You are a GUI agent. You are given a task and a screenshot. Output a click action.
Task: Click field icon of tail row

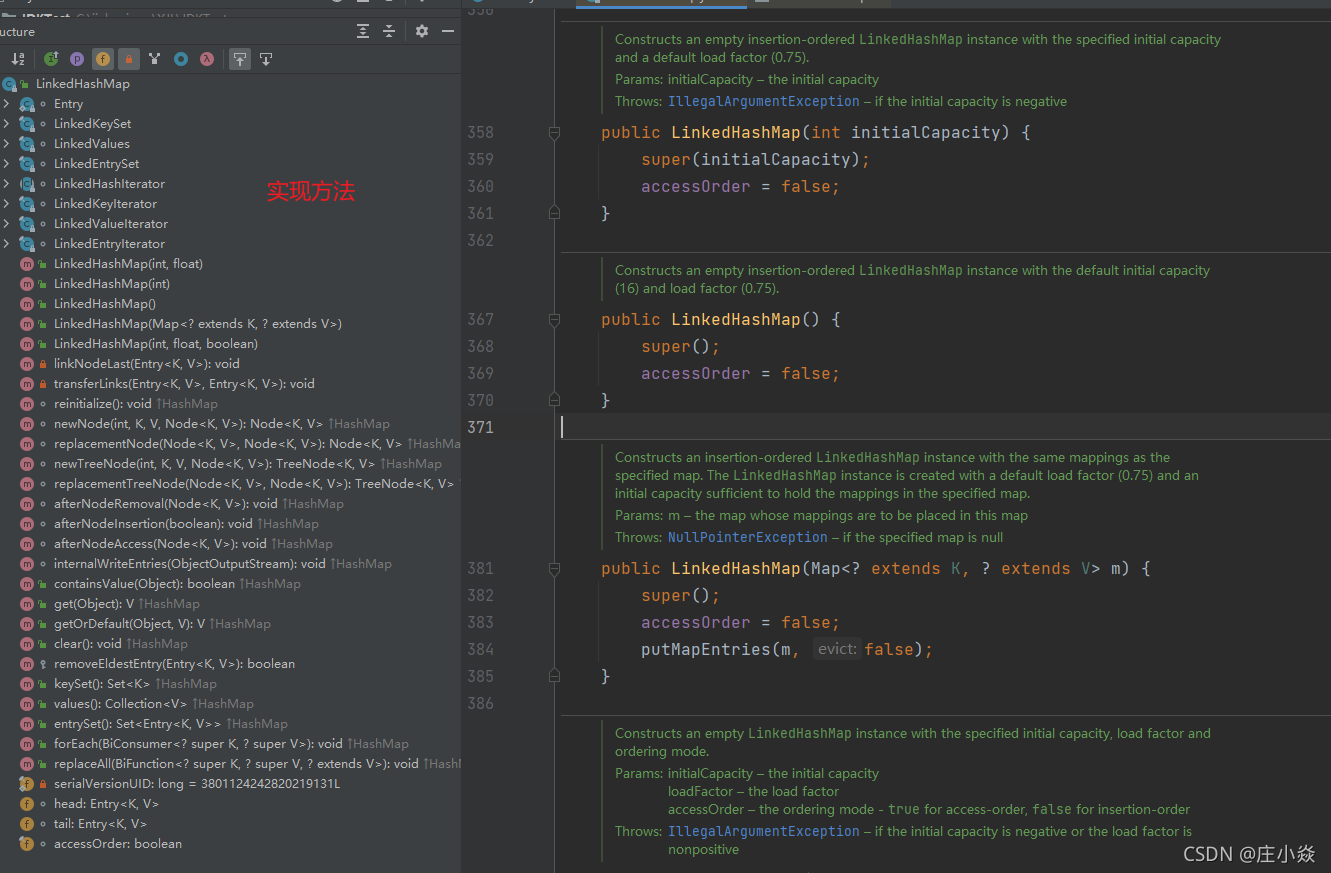point(27,824)
